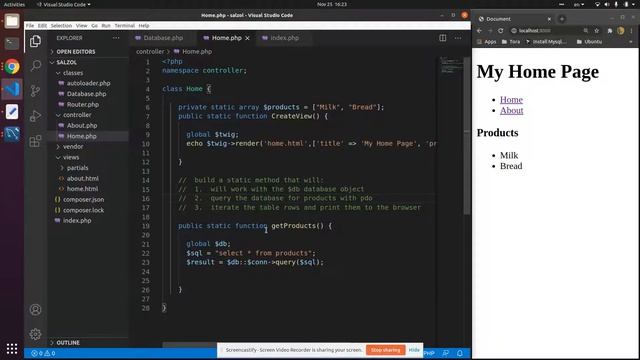
Task: Open Explorer panel ellipsis menu
Action: [116, 38]
